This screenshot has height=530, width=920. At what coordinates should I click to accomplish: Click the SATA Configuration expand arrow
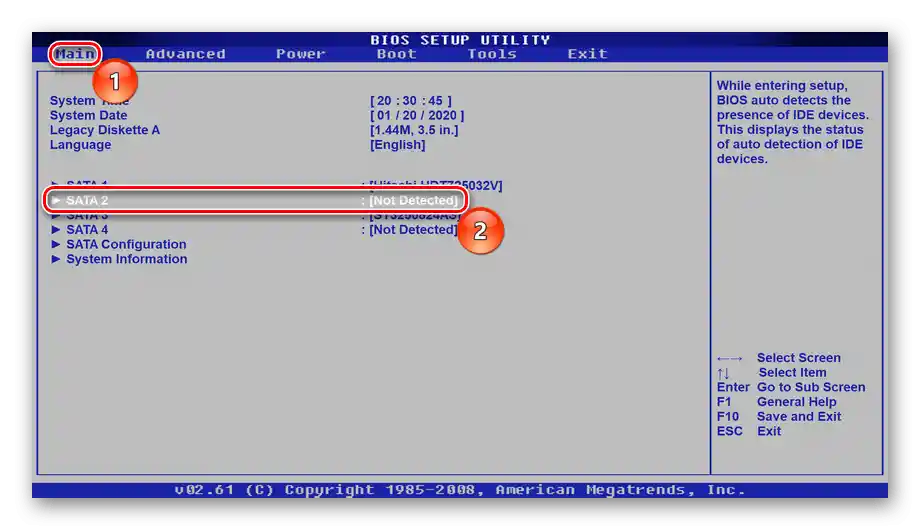[56, 244]
